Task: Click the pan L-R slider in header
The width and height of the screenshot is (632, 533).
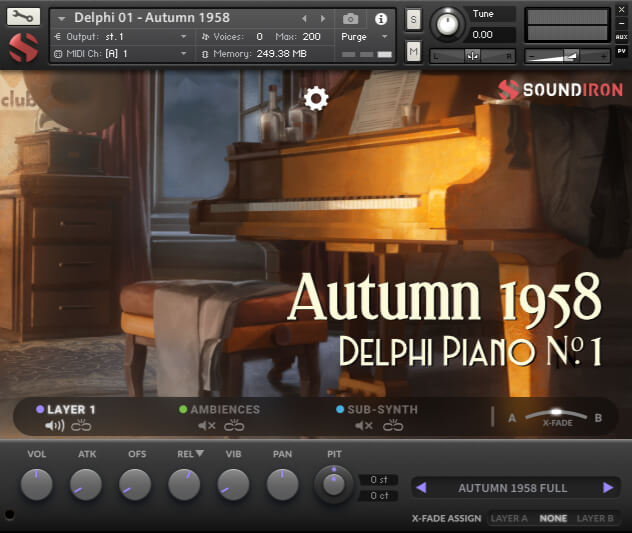Action: (x=472, y=56)
